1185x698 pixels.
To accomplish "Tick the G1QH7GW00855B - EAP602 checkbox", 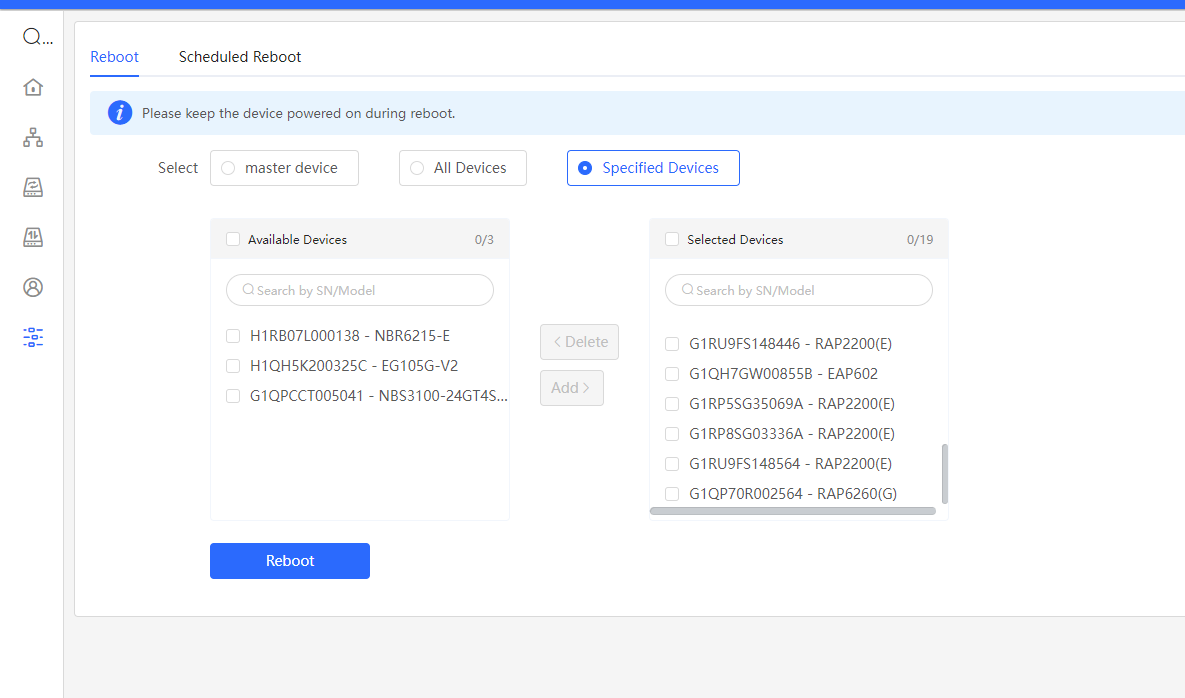I will pos(672,374).
